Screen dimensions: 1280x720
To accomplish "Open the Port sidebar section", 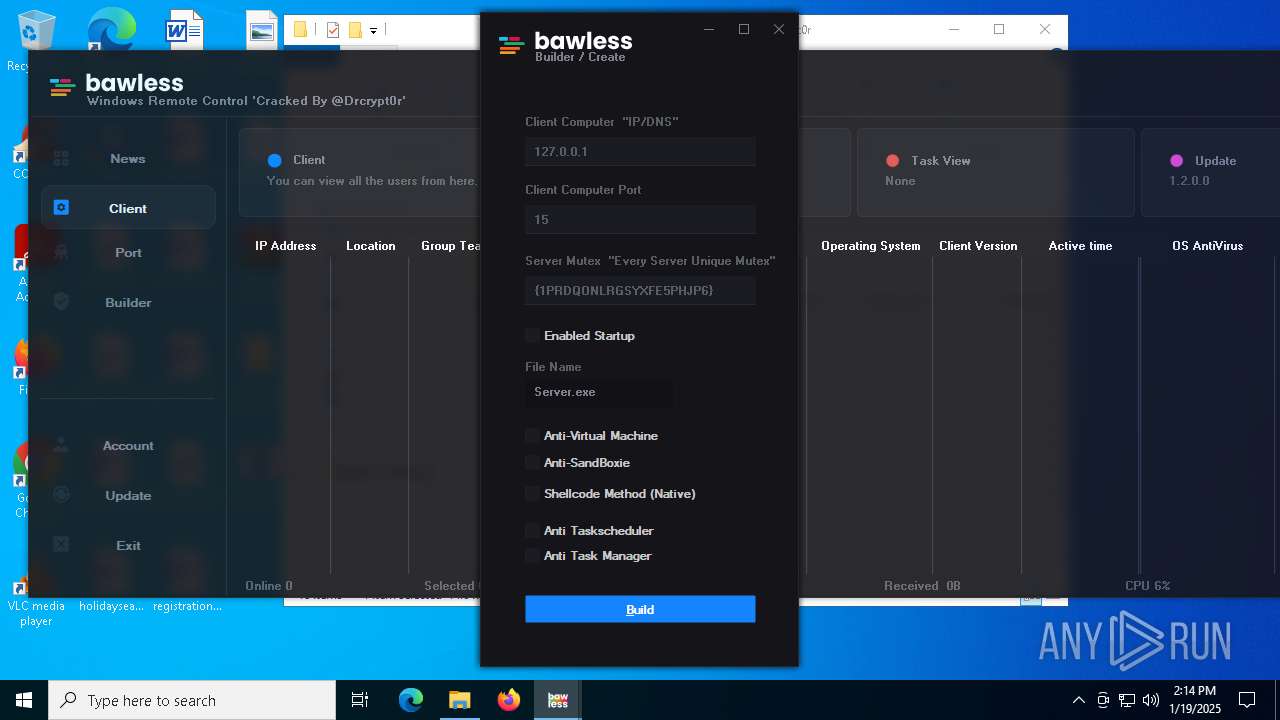I will 128,252.
